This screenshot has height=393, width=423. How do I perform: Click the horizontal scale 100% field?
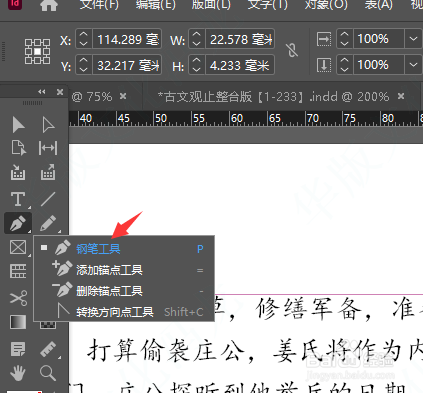tap(379, 39)
